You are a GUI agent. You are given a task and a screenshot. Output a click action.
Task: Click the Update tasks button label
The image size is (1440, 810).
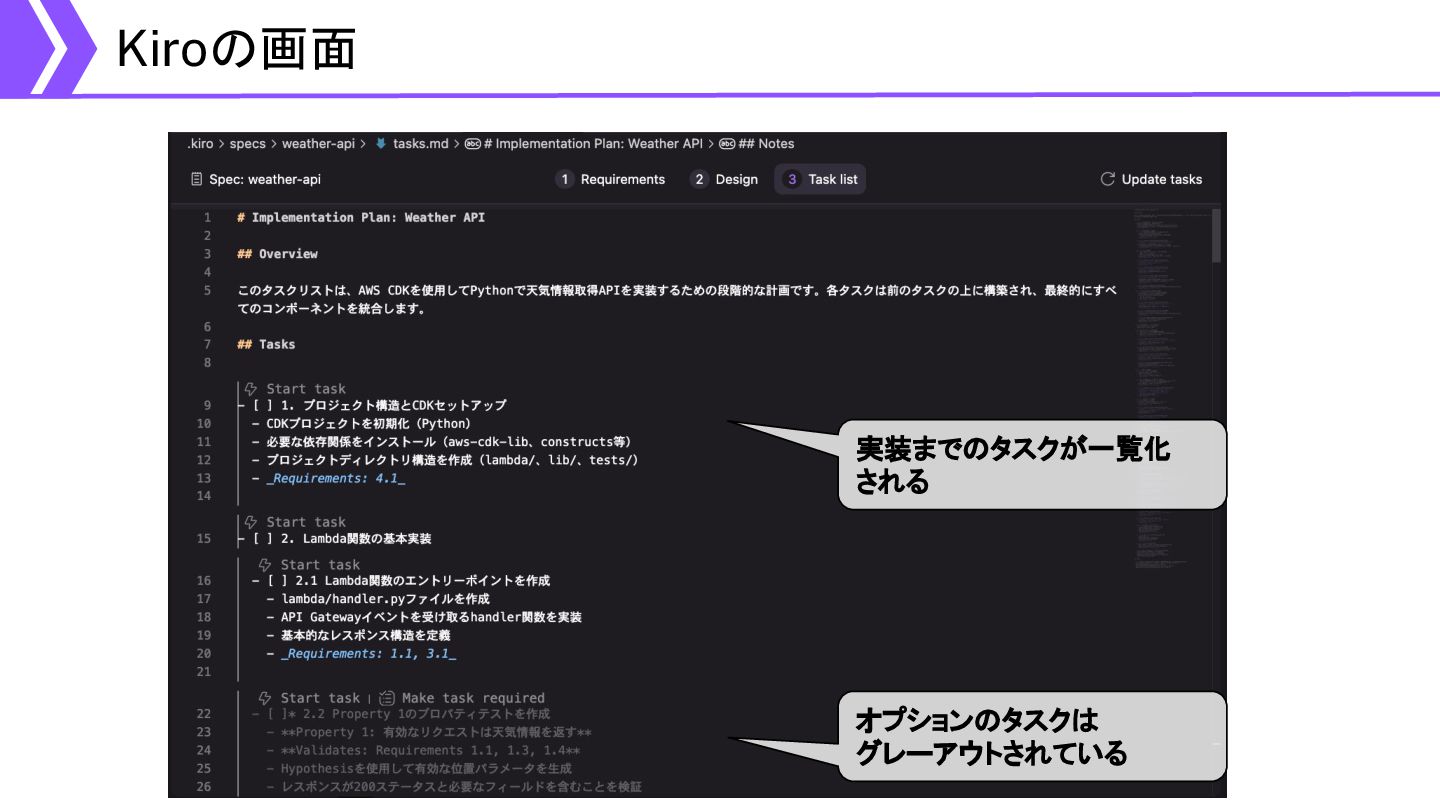pyautogui.click(x=1162, y=180)
